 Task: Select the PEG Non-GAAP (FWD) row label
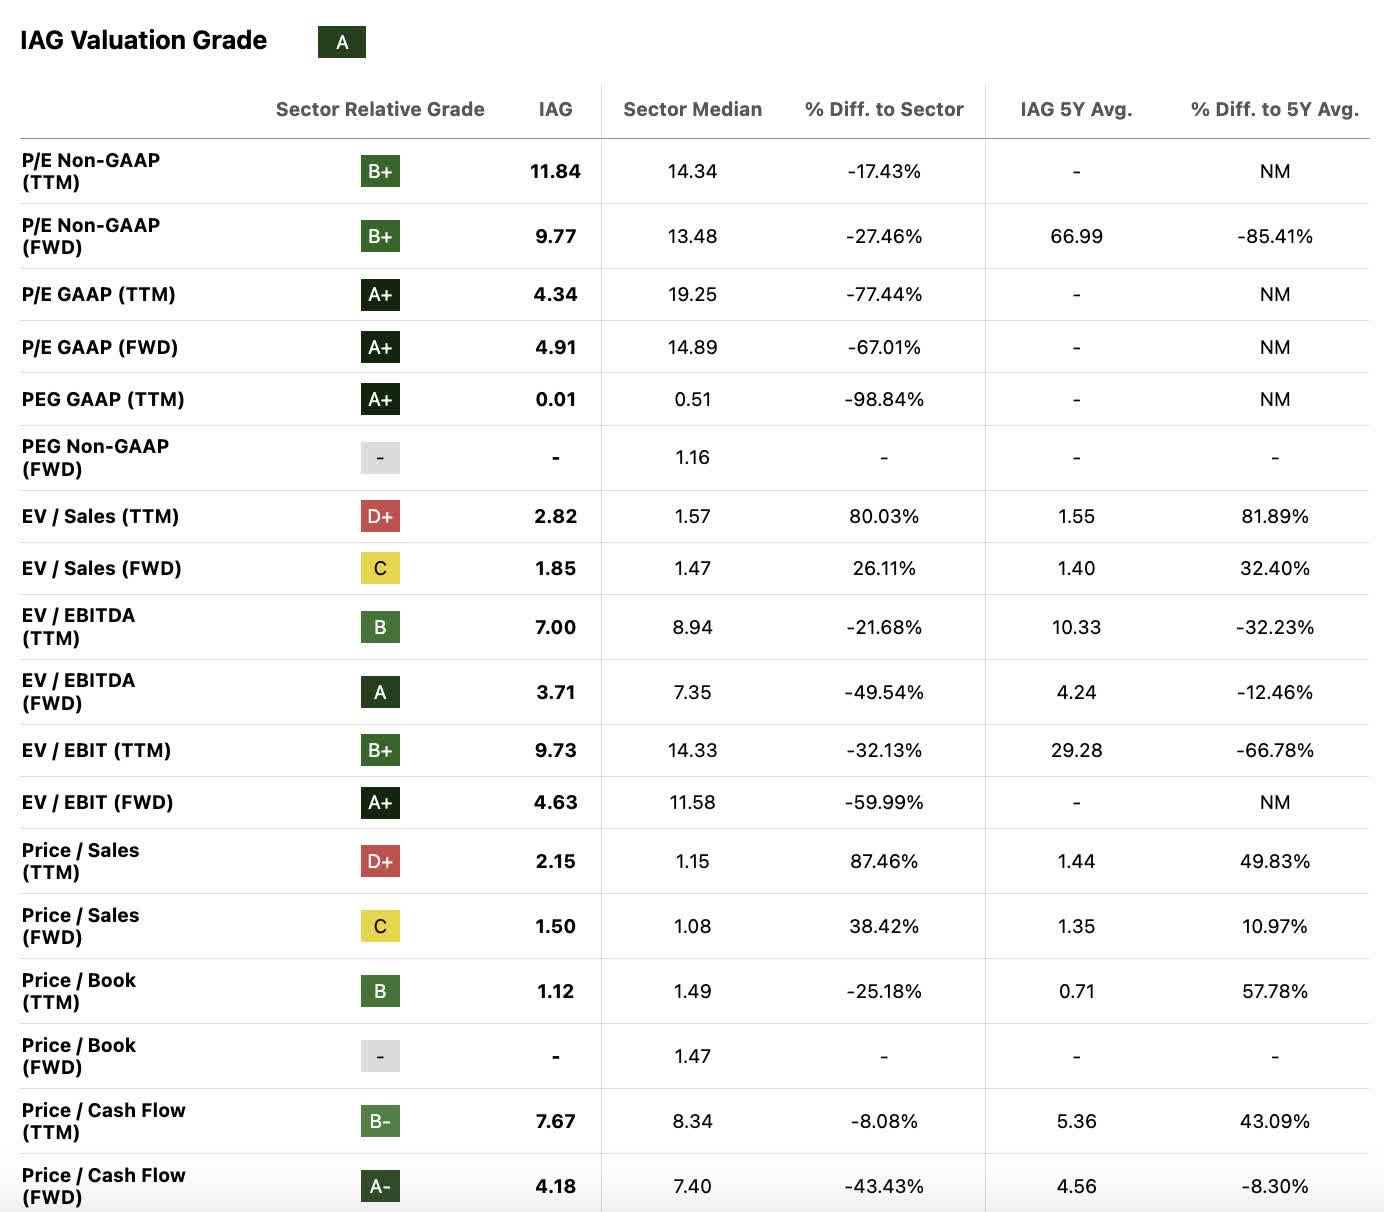95,458
